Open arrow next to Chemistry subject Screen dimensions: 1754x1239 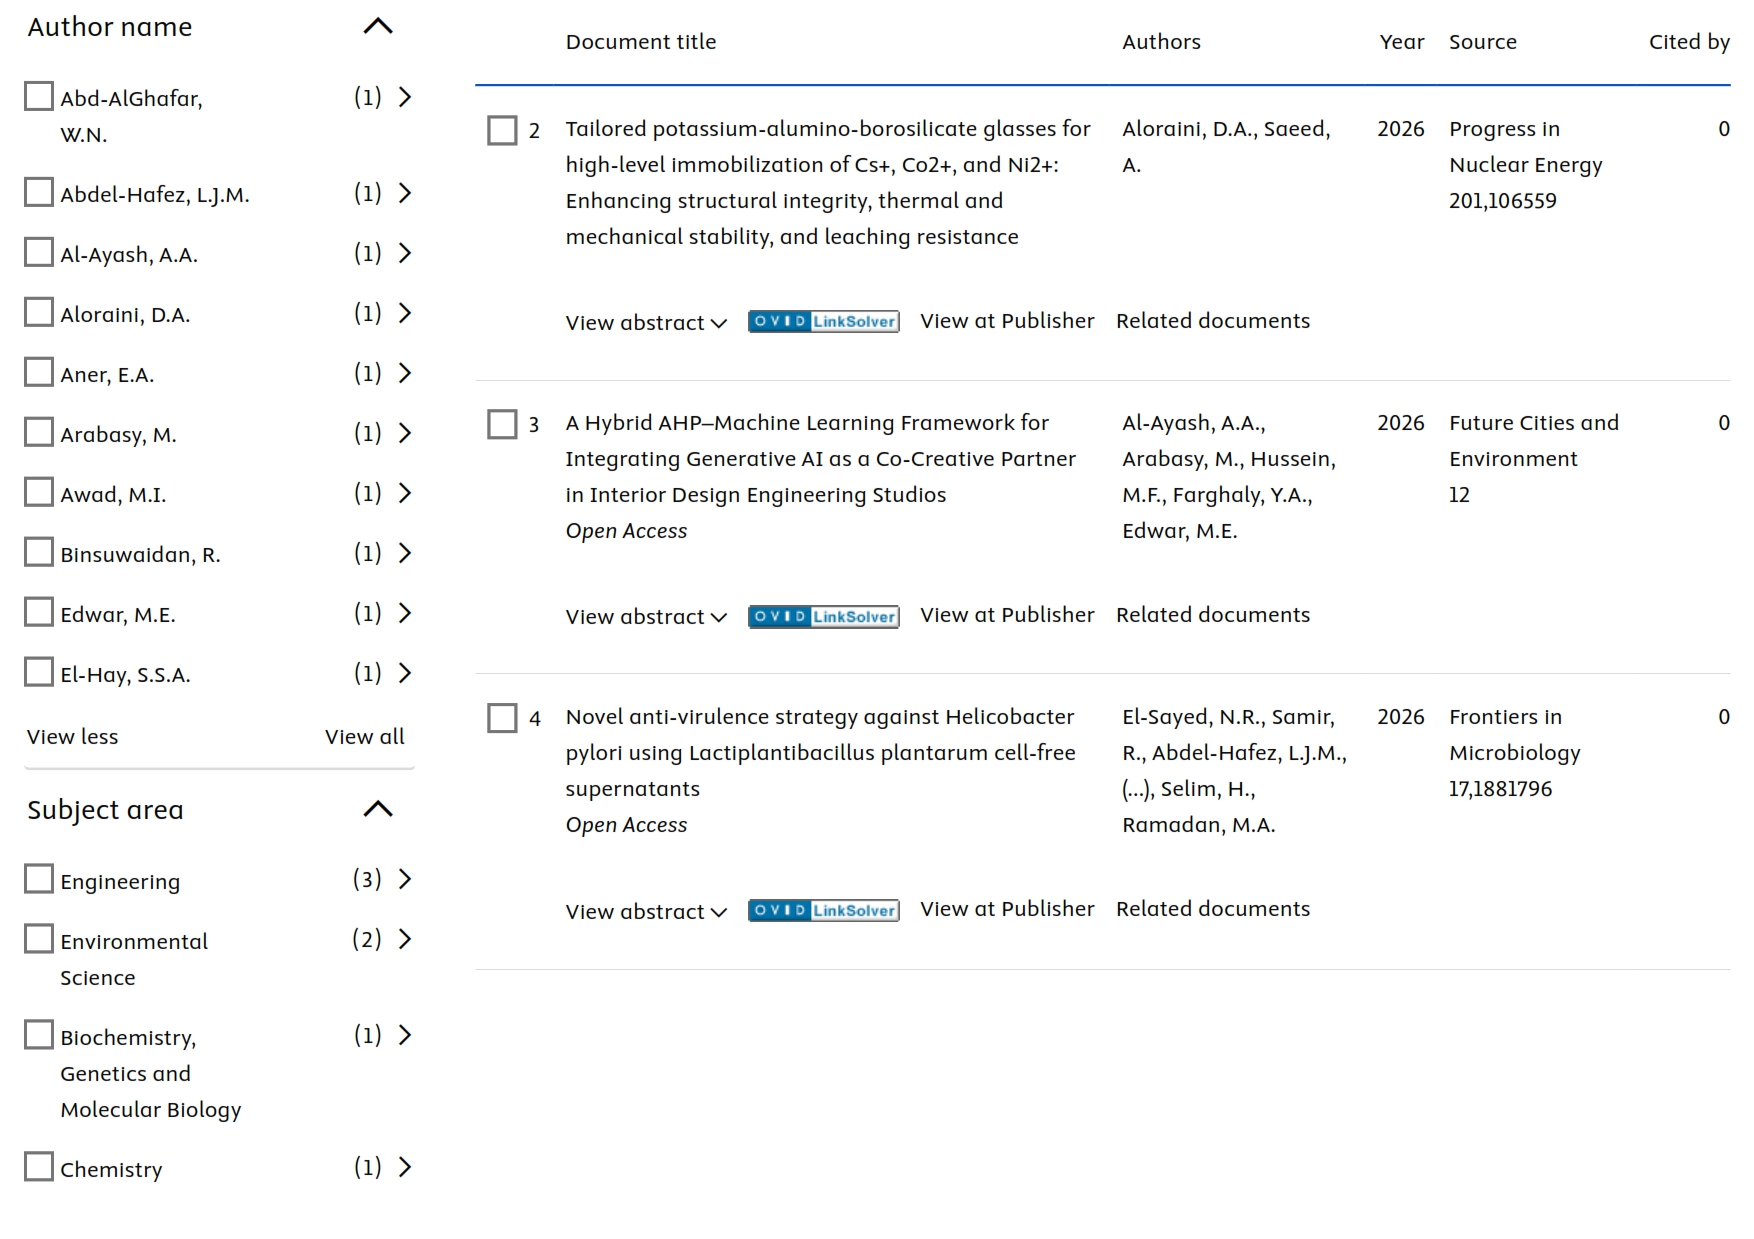(x=405, y=1167)
